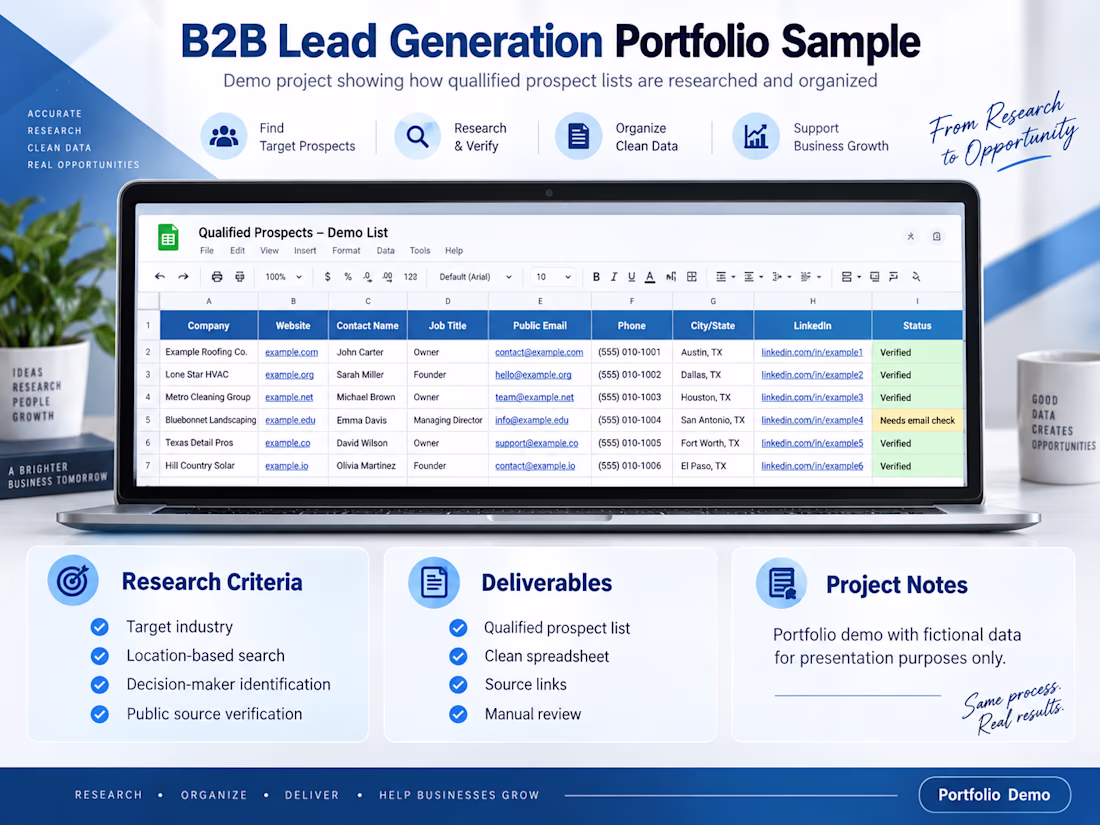Click the checkmark beside Decision-maker identification
The height and width of the screenshot is (825, 1100).
tap(100, 685)
